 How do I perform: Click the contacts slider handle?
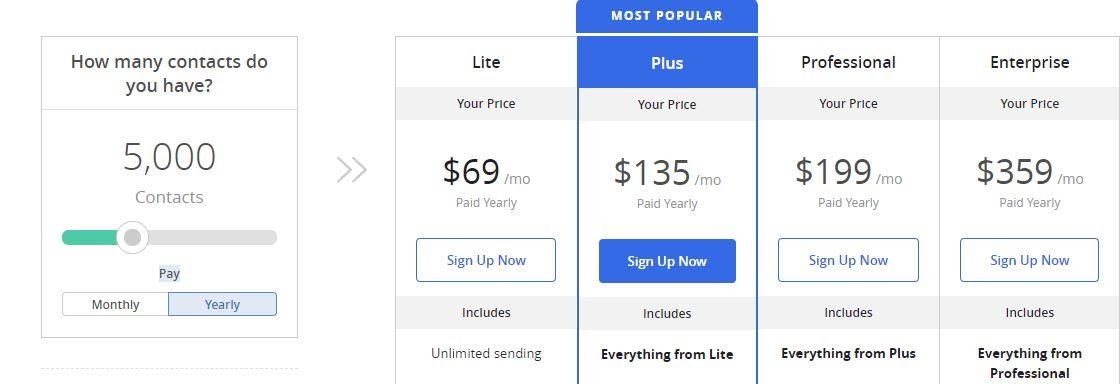tap(132, 238)
